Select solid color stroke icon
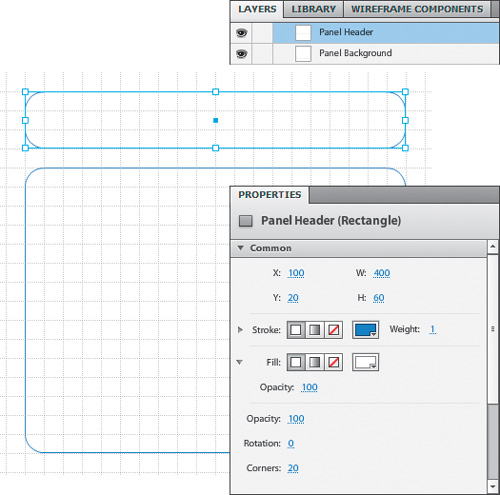 [x=296, y=330]
